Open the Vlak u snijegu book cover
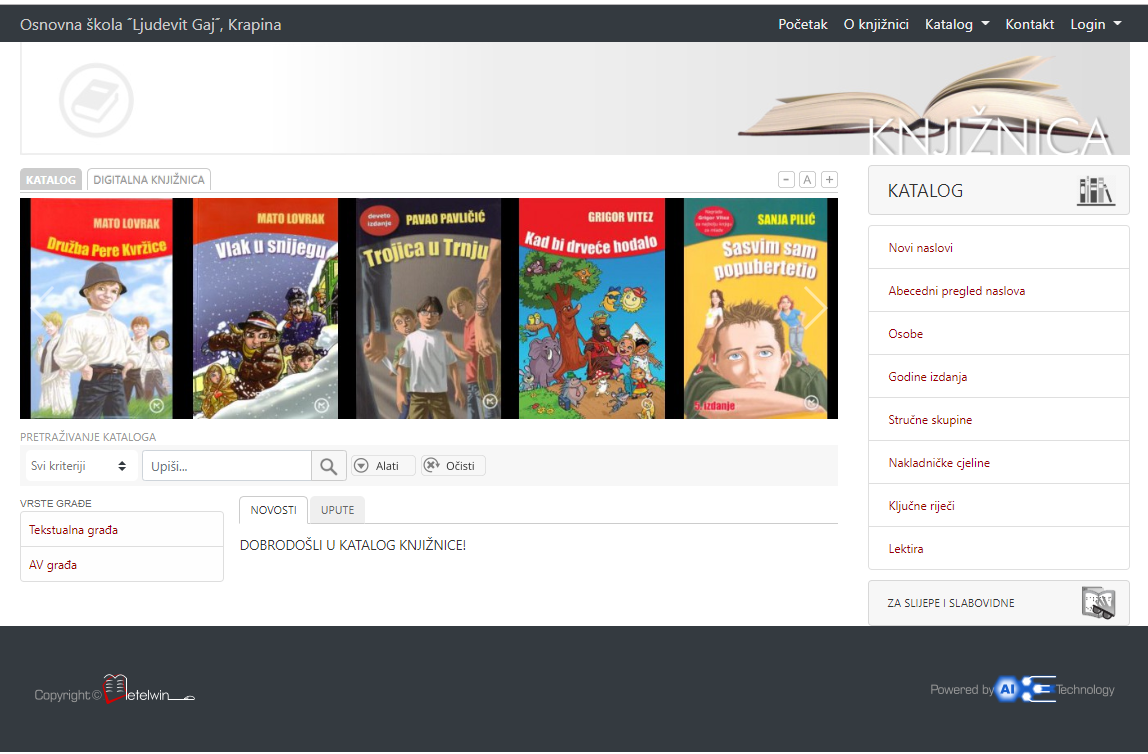Screen dimensions: 1148x754 [x=265, y=308]
